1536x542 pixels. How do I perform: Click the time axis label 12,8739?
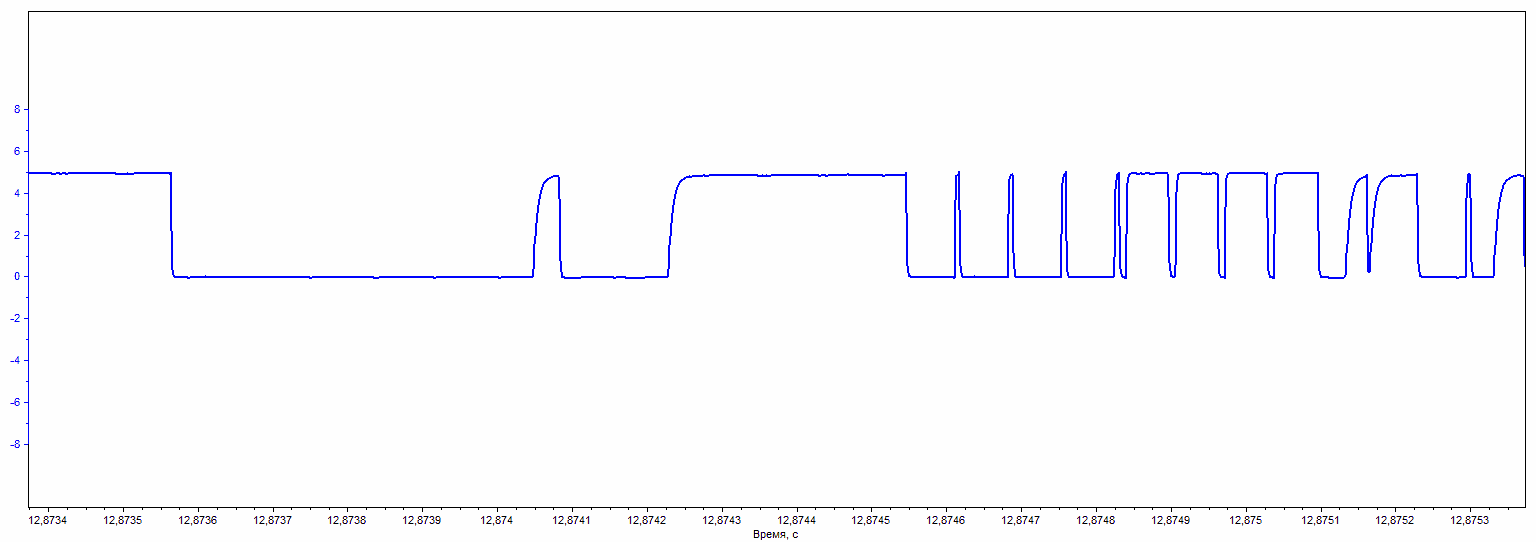[423, 521]
